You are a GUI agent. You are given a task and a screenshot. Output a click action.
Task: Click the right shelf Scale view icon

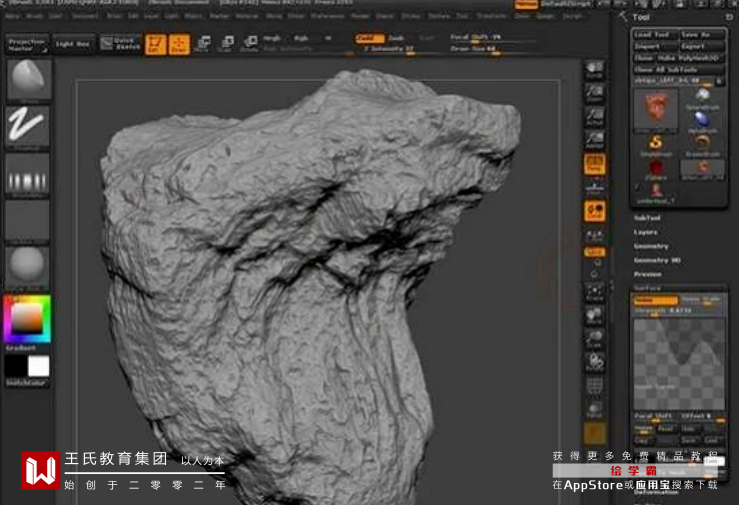[594, 339]
